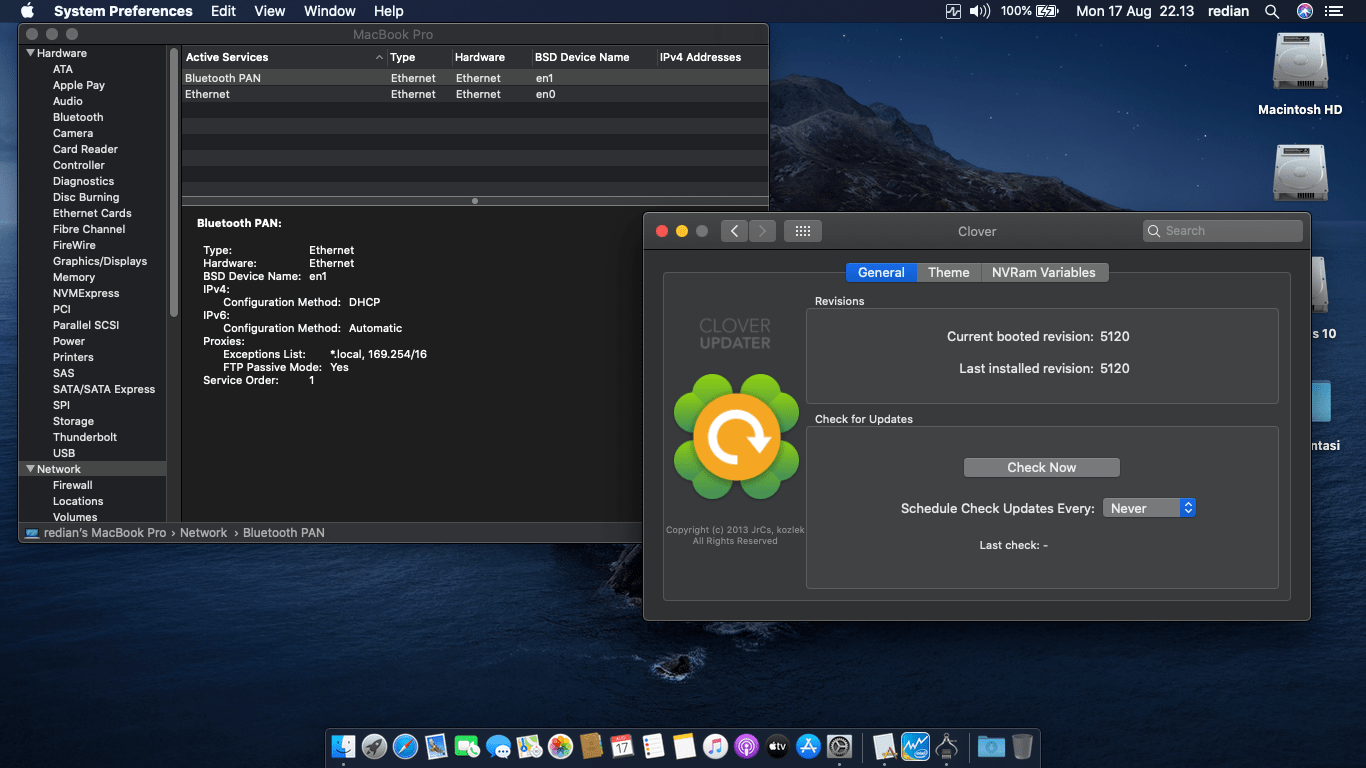Go forward in the Clover preferences pane
The height and width of the screenshot is (768, 1366).
coord(762,231)
